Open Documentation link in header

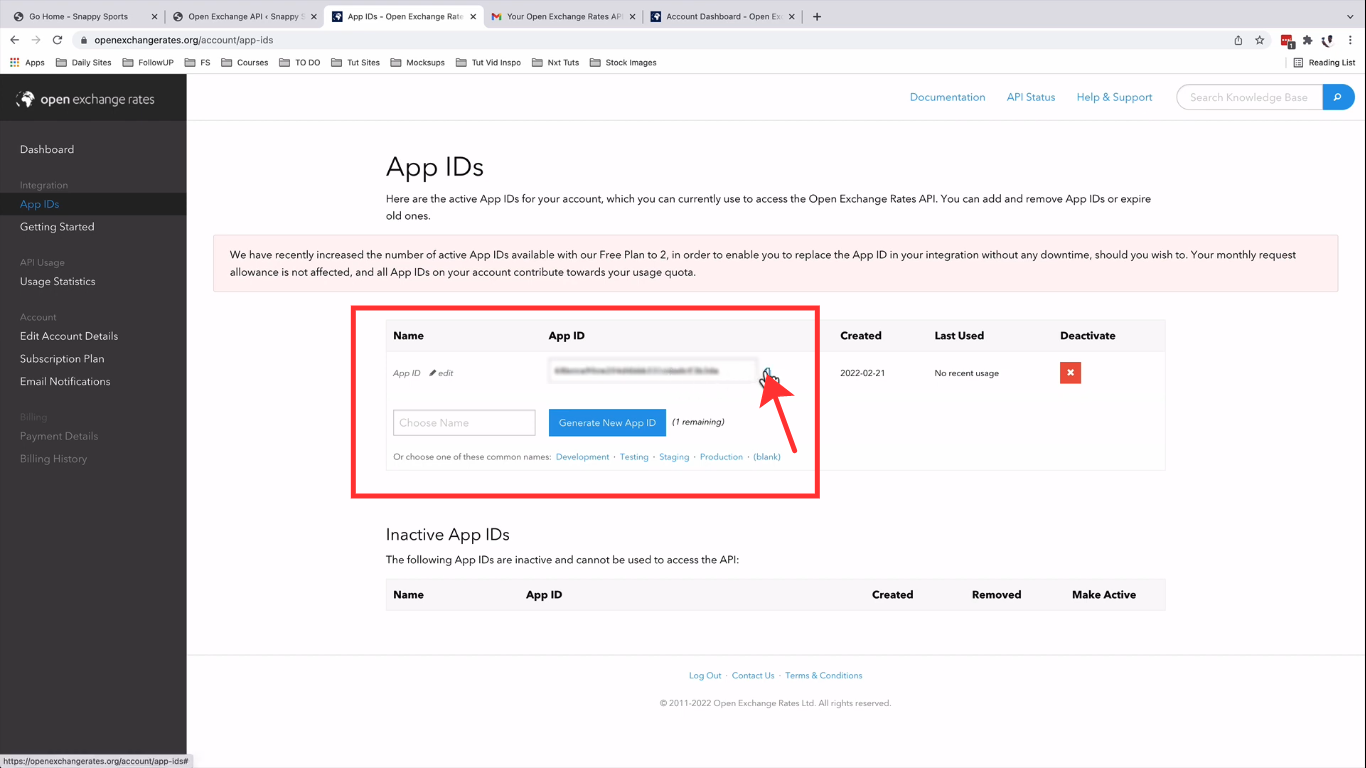point(947,97)
